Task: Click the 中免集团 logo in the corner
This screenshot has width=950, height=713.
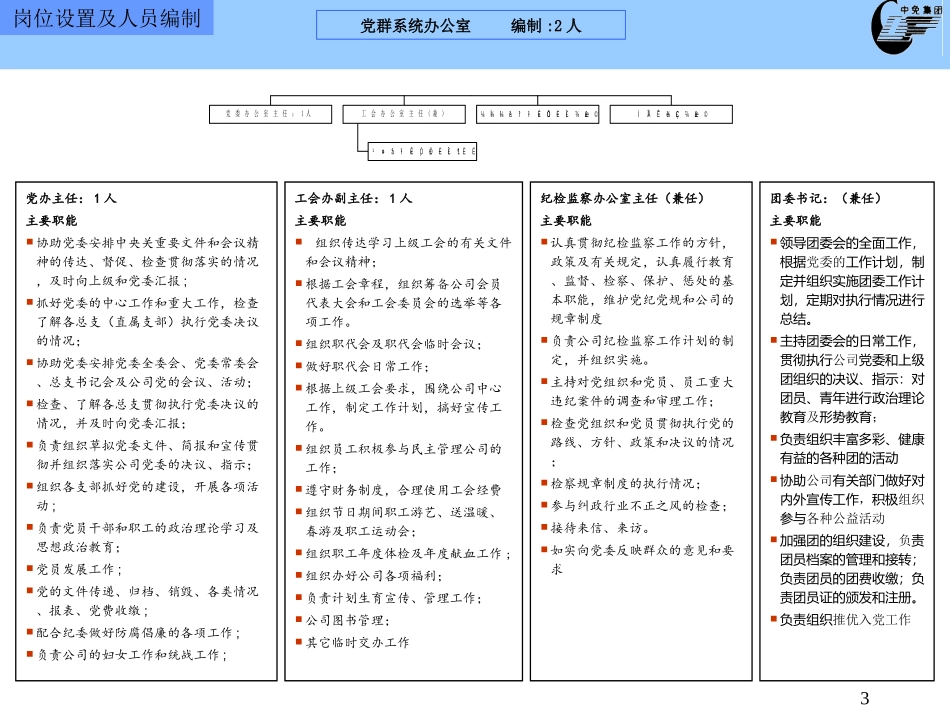Action: [x=907, y=27]
